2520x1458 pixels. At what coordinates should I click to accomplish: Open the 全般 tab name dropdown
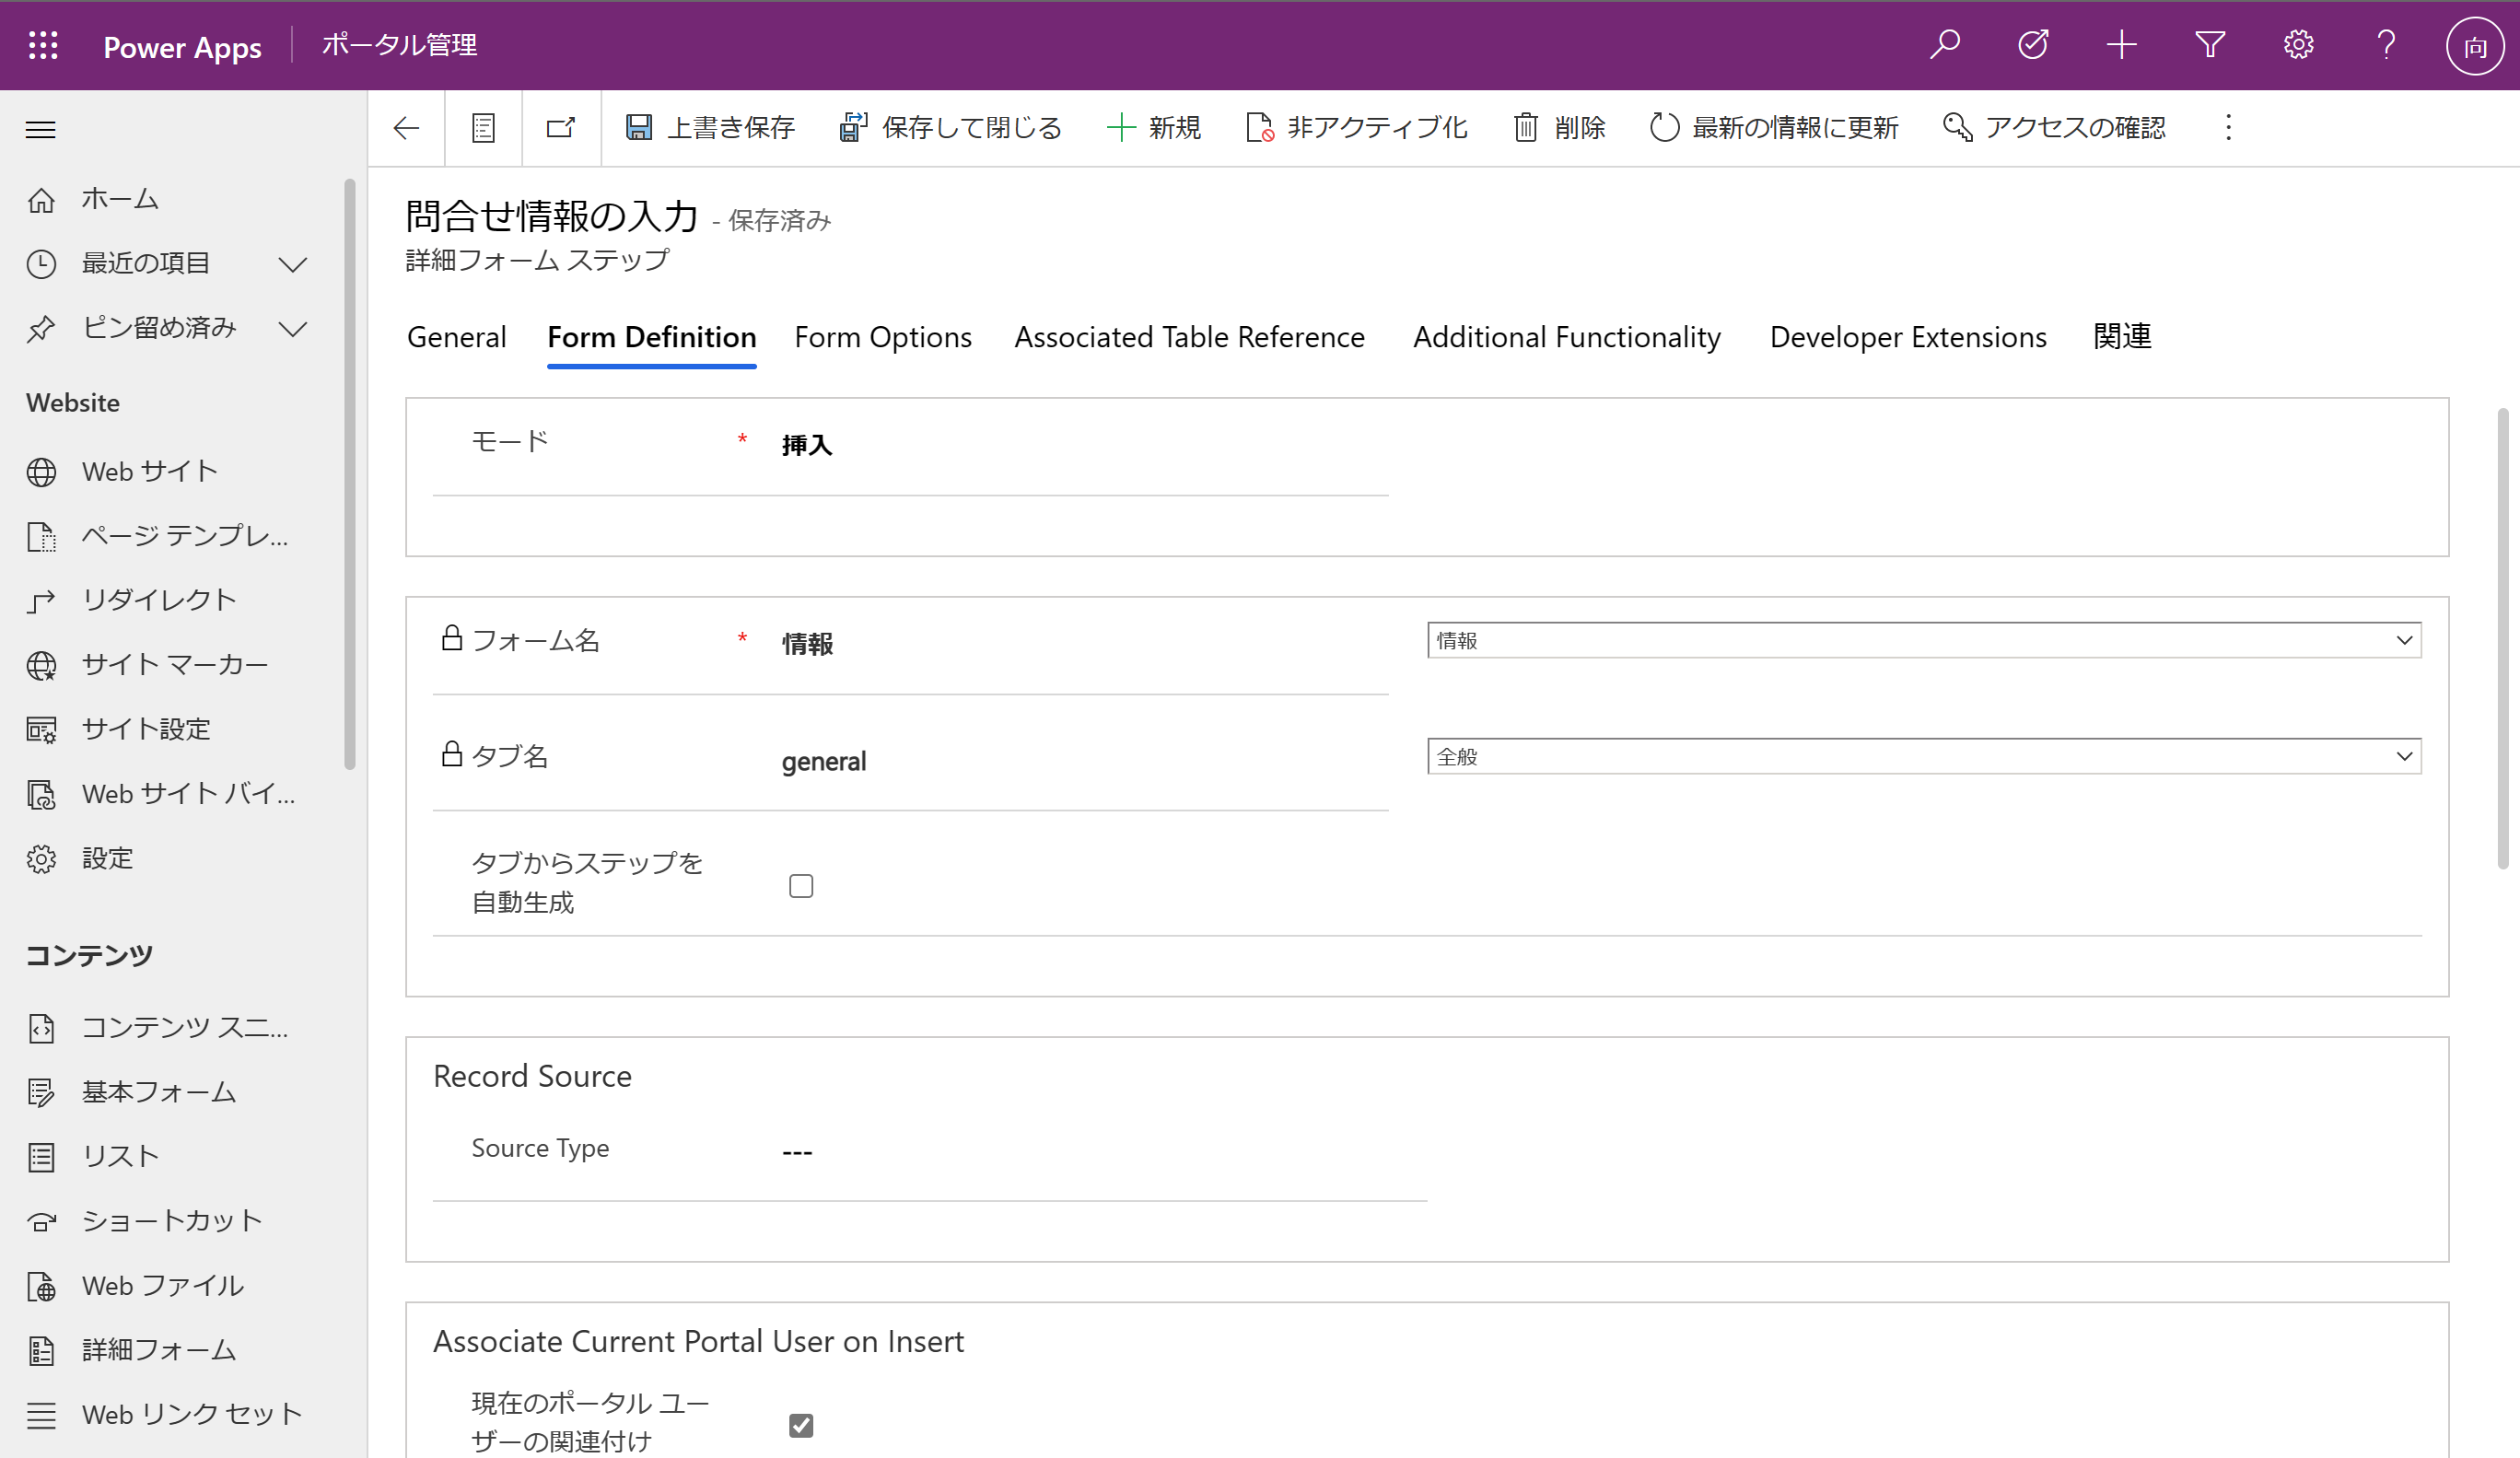1923,757
